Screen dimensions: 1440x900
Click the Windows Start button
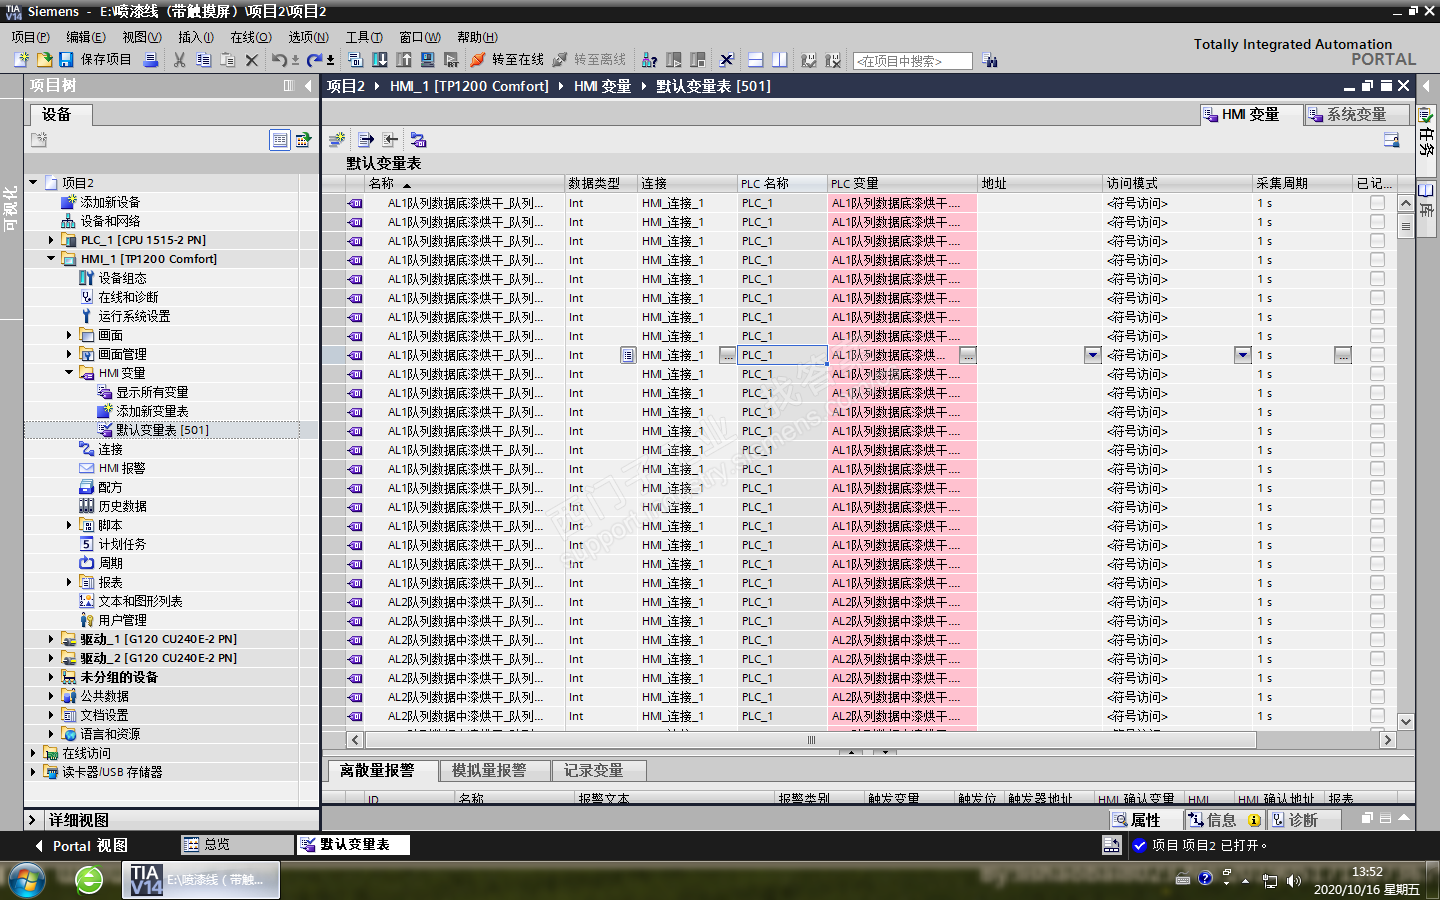27,880
